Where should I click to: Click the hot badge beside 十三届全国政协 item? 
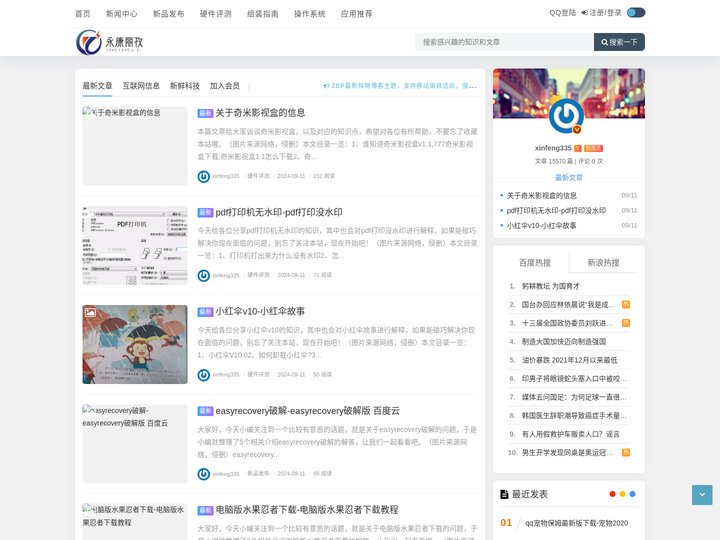click(625, 323)
